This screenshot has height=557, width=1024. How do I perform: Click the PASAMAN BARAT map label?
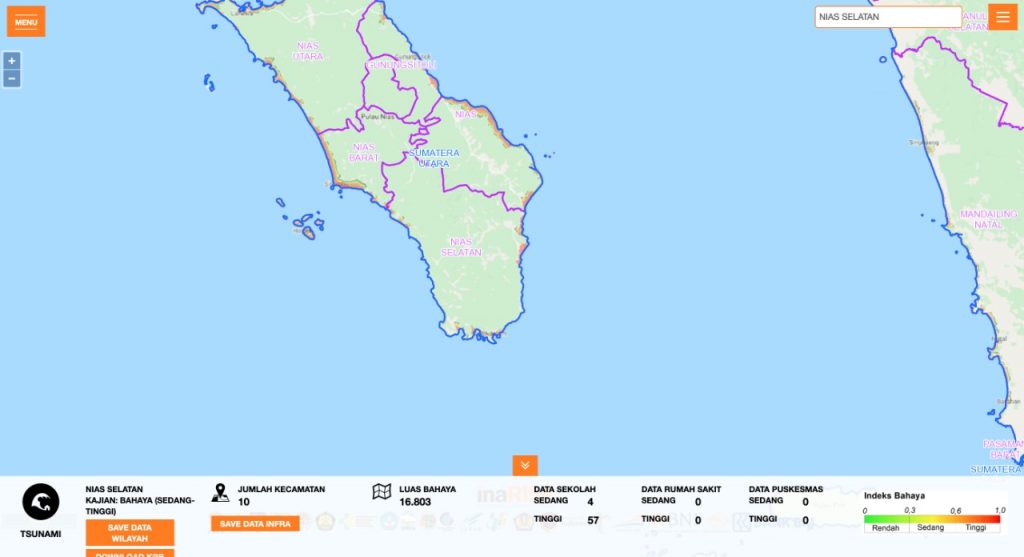click(1004, 449)
